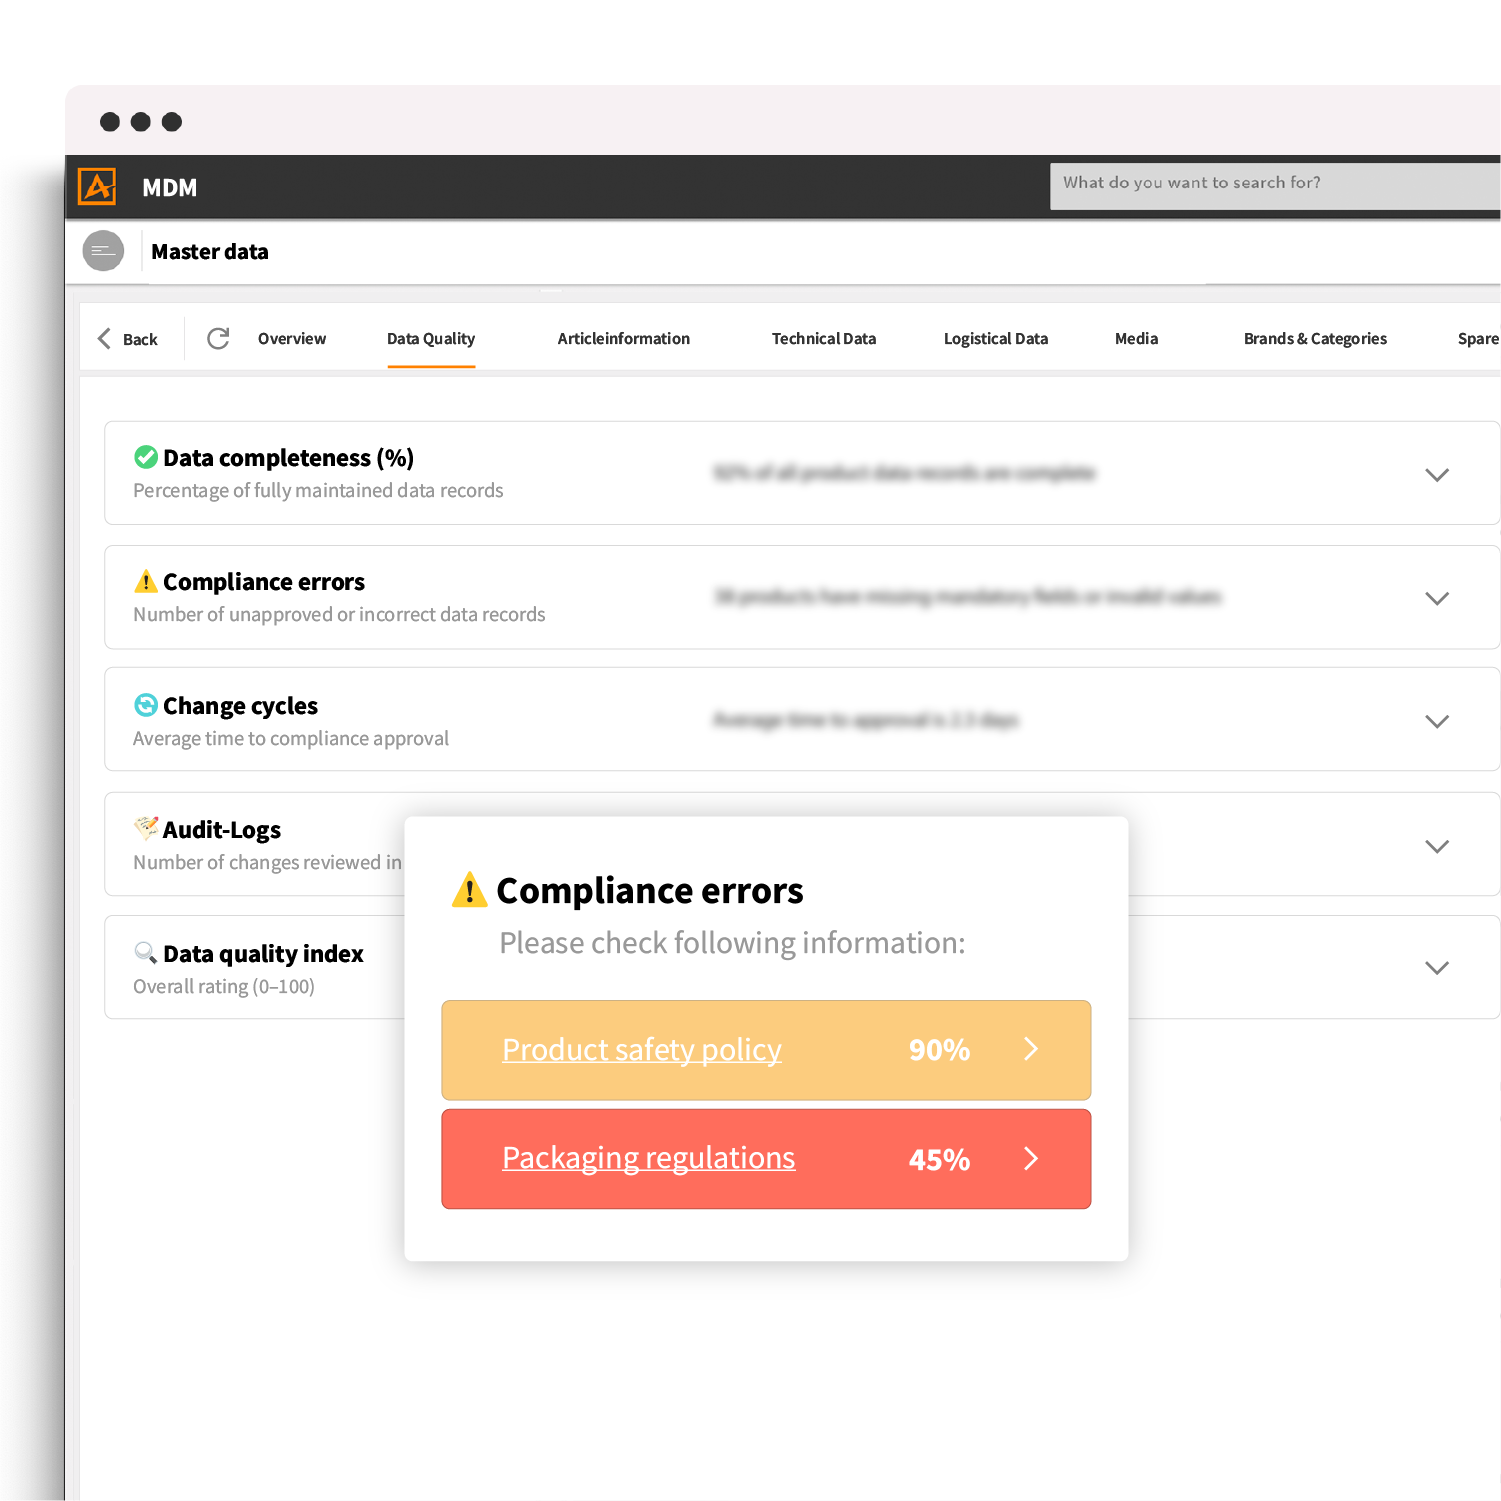Open the Product safety policy link
The image size is (1501, 1501).
(x=641, y=1050)
